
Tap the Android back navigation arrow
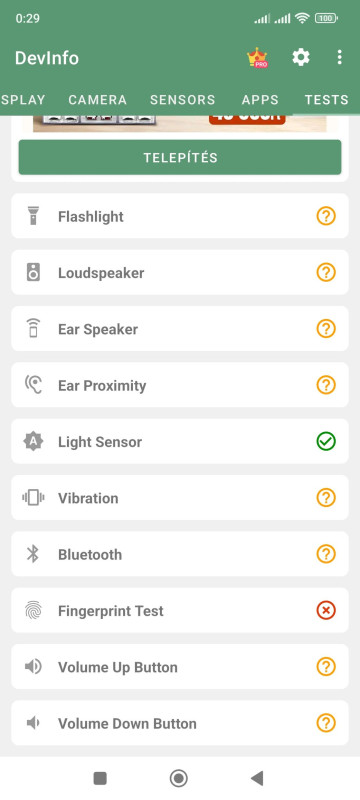click(258, 778)
